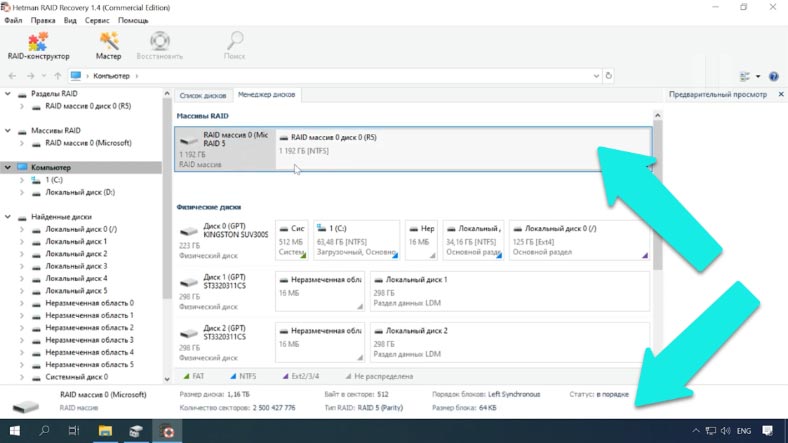
Task: Switch input language ENG indicator
Action: click(744, 431)
